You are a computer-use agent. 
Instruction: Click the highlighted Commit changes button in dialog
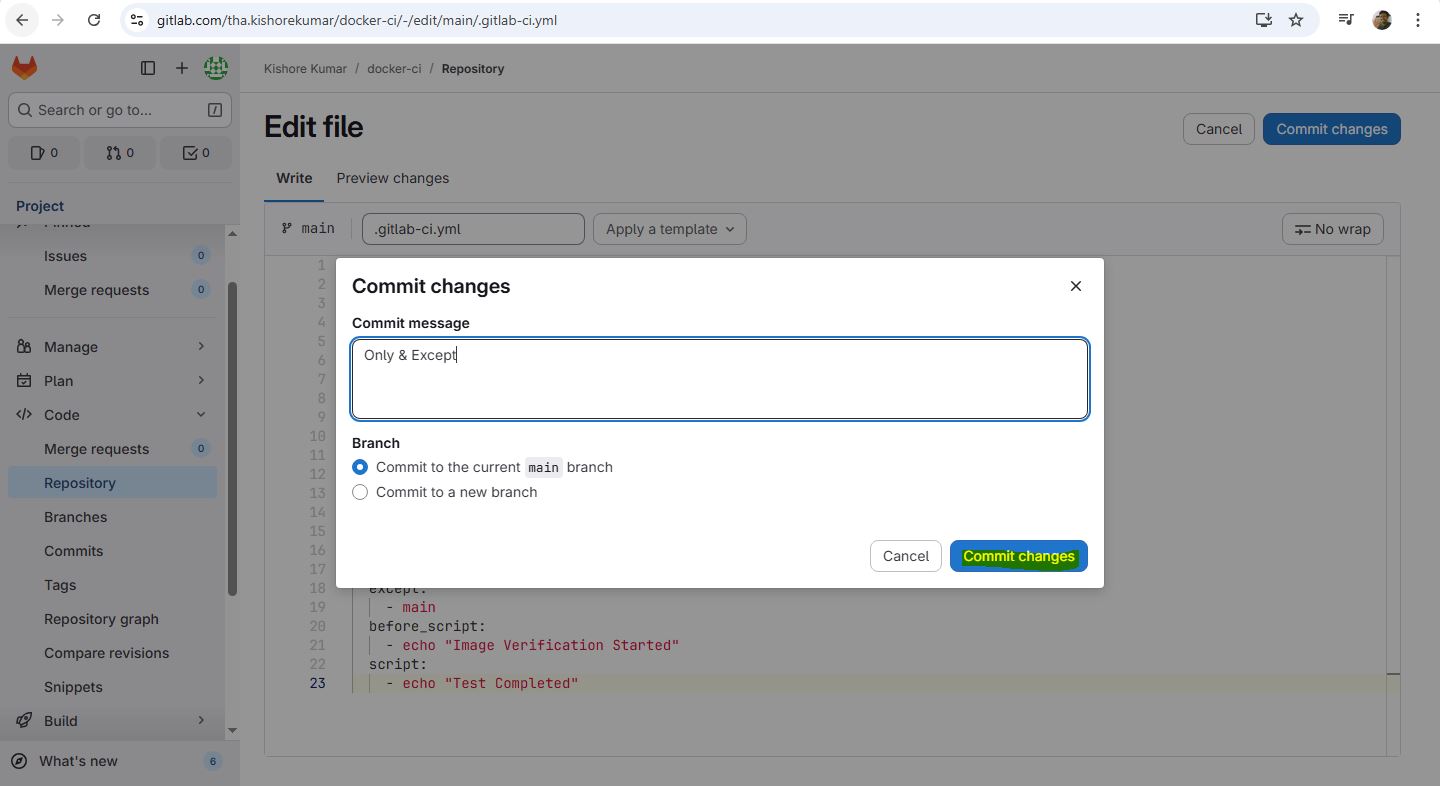tap(1018, 556)
